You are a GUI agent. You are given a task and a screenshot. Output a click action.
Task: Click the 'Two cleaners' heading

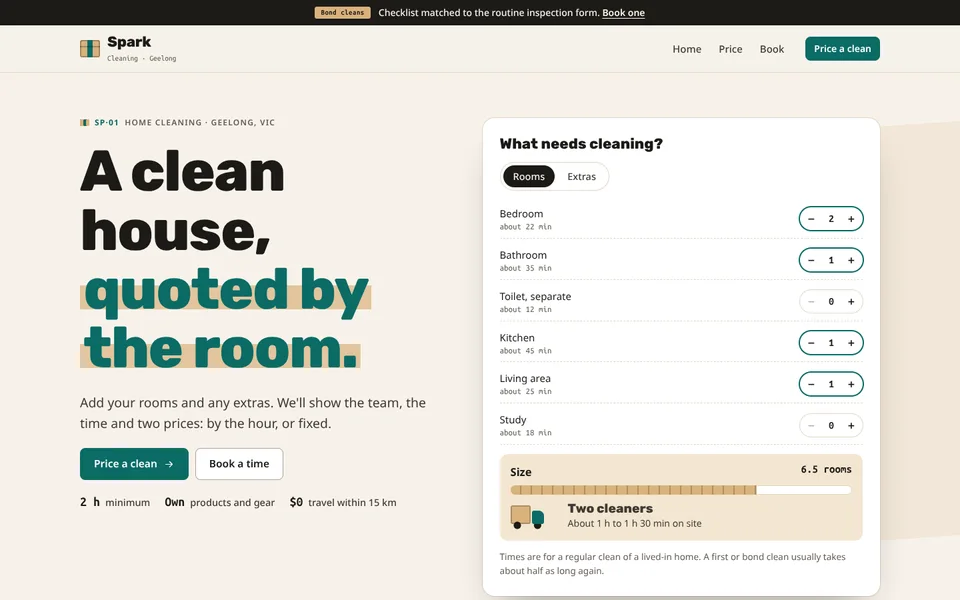point(610,508)
